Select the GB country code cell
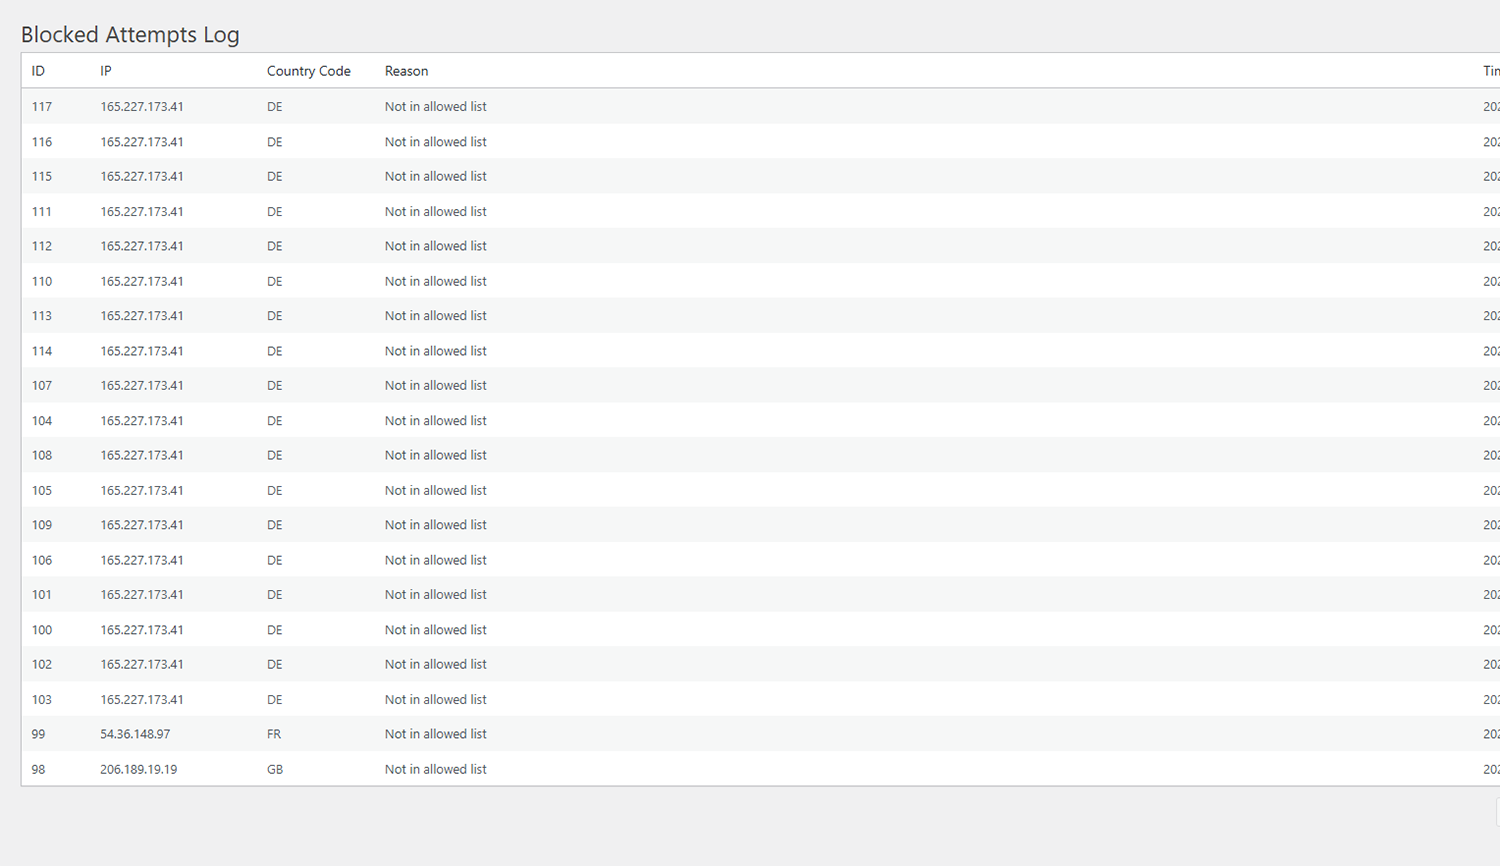This screenshot has width=1500, height=866. point(275,769)
